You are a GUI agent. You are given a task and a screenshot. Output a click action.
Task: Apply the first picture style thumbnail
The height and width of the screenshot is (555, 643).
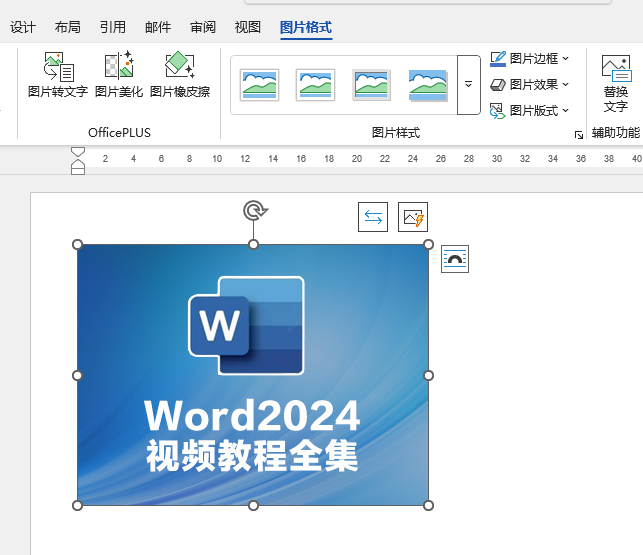pos(259,85)
